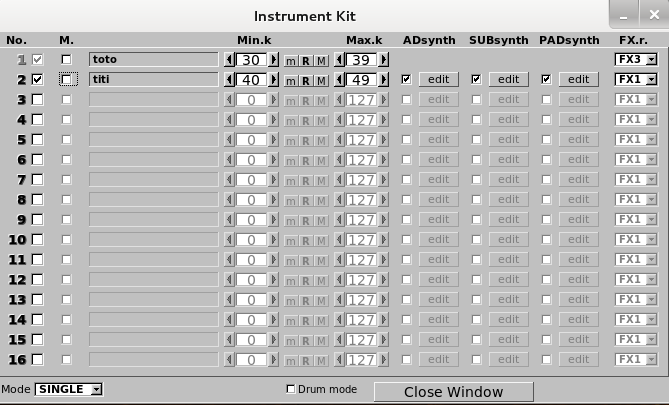Enable kit item 12 checkbox
The image size is (669, 405).
click(x=38, y=280)
